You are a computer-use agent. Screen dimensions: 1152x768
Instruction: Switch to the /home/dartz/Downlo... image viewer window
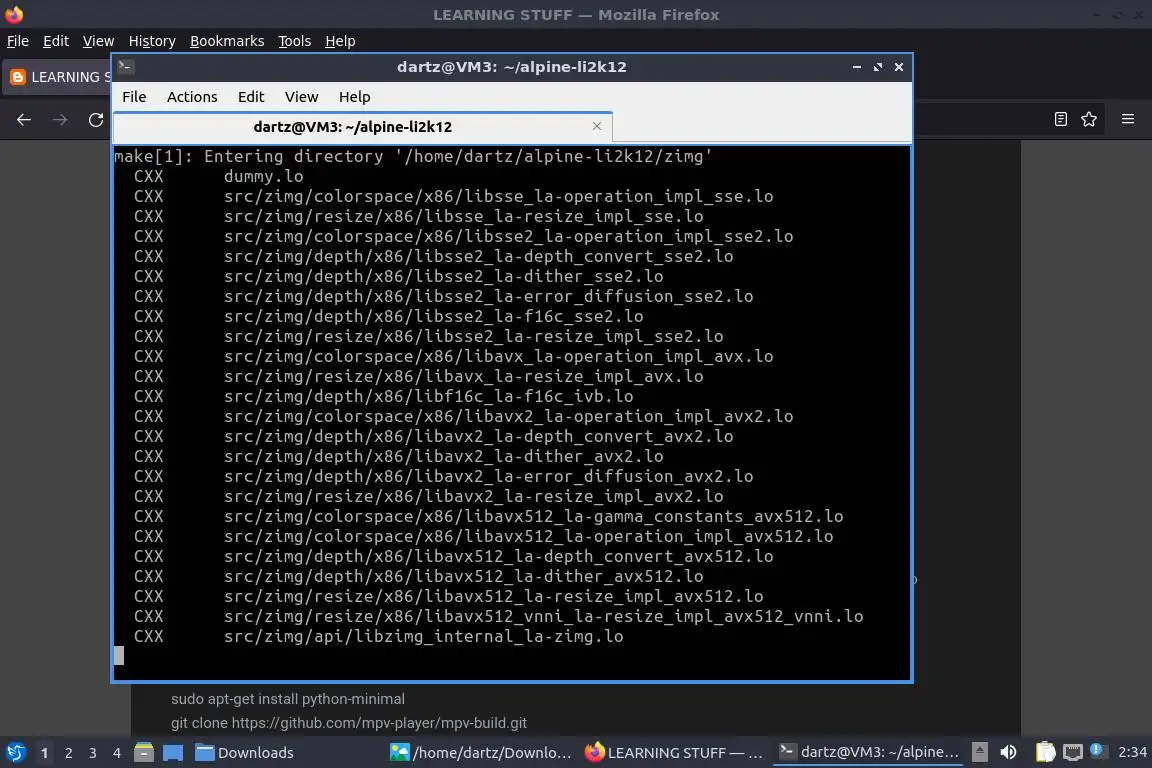pos(480,753)
